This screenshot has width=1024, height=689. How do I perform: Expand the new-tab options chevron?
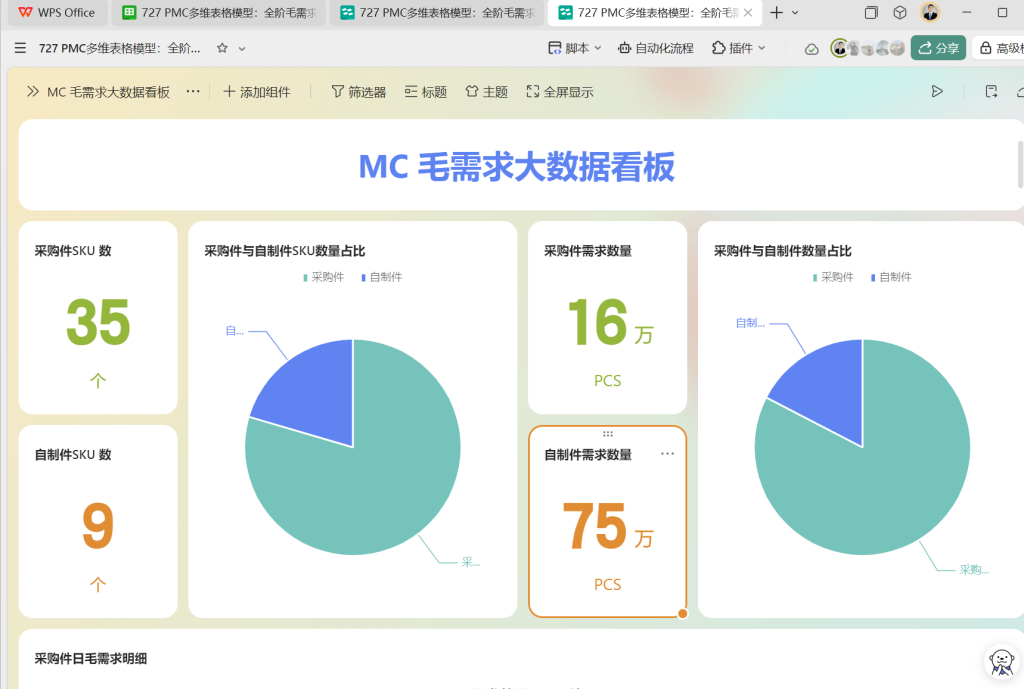tap(795, 12)
